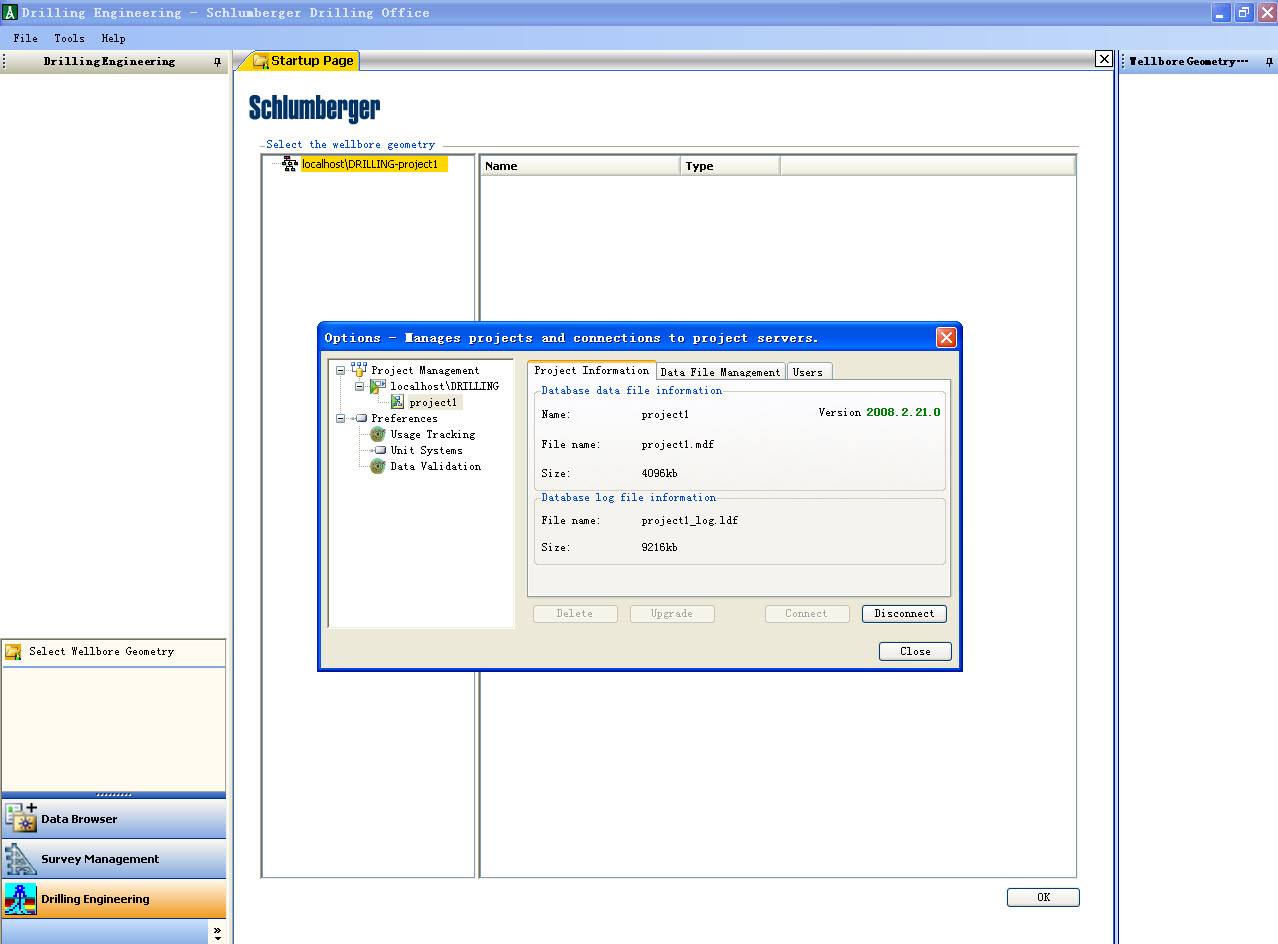Viewport: 1278px width, 944px height.
Task: Close the Startup Page document tab
Action: (x=1104, y=59)
